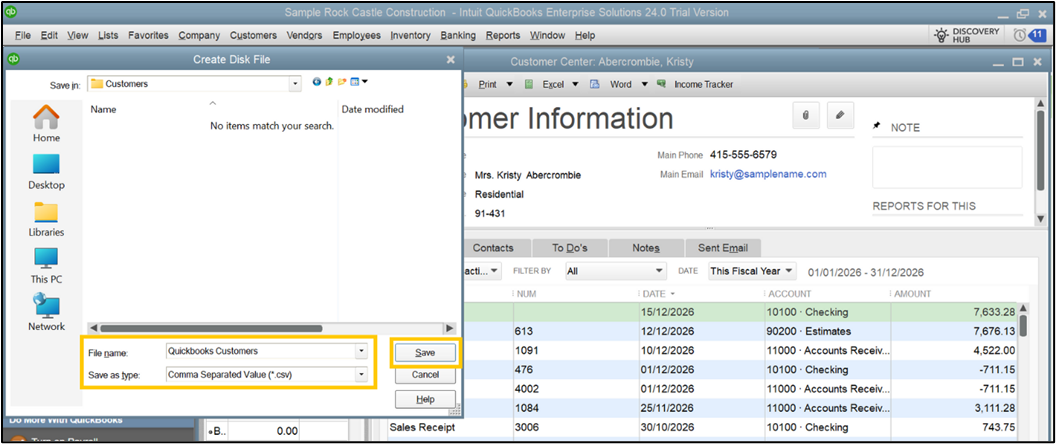This screenshot has height=444, width=1056.
Task: Click the Word icon in Customer Center toolbar
Action: coord(595,84)
